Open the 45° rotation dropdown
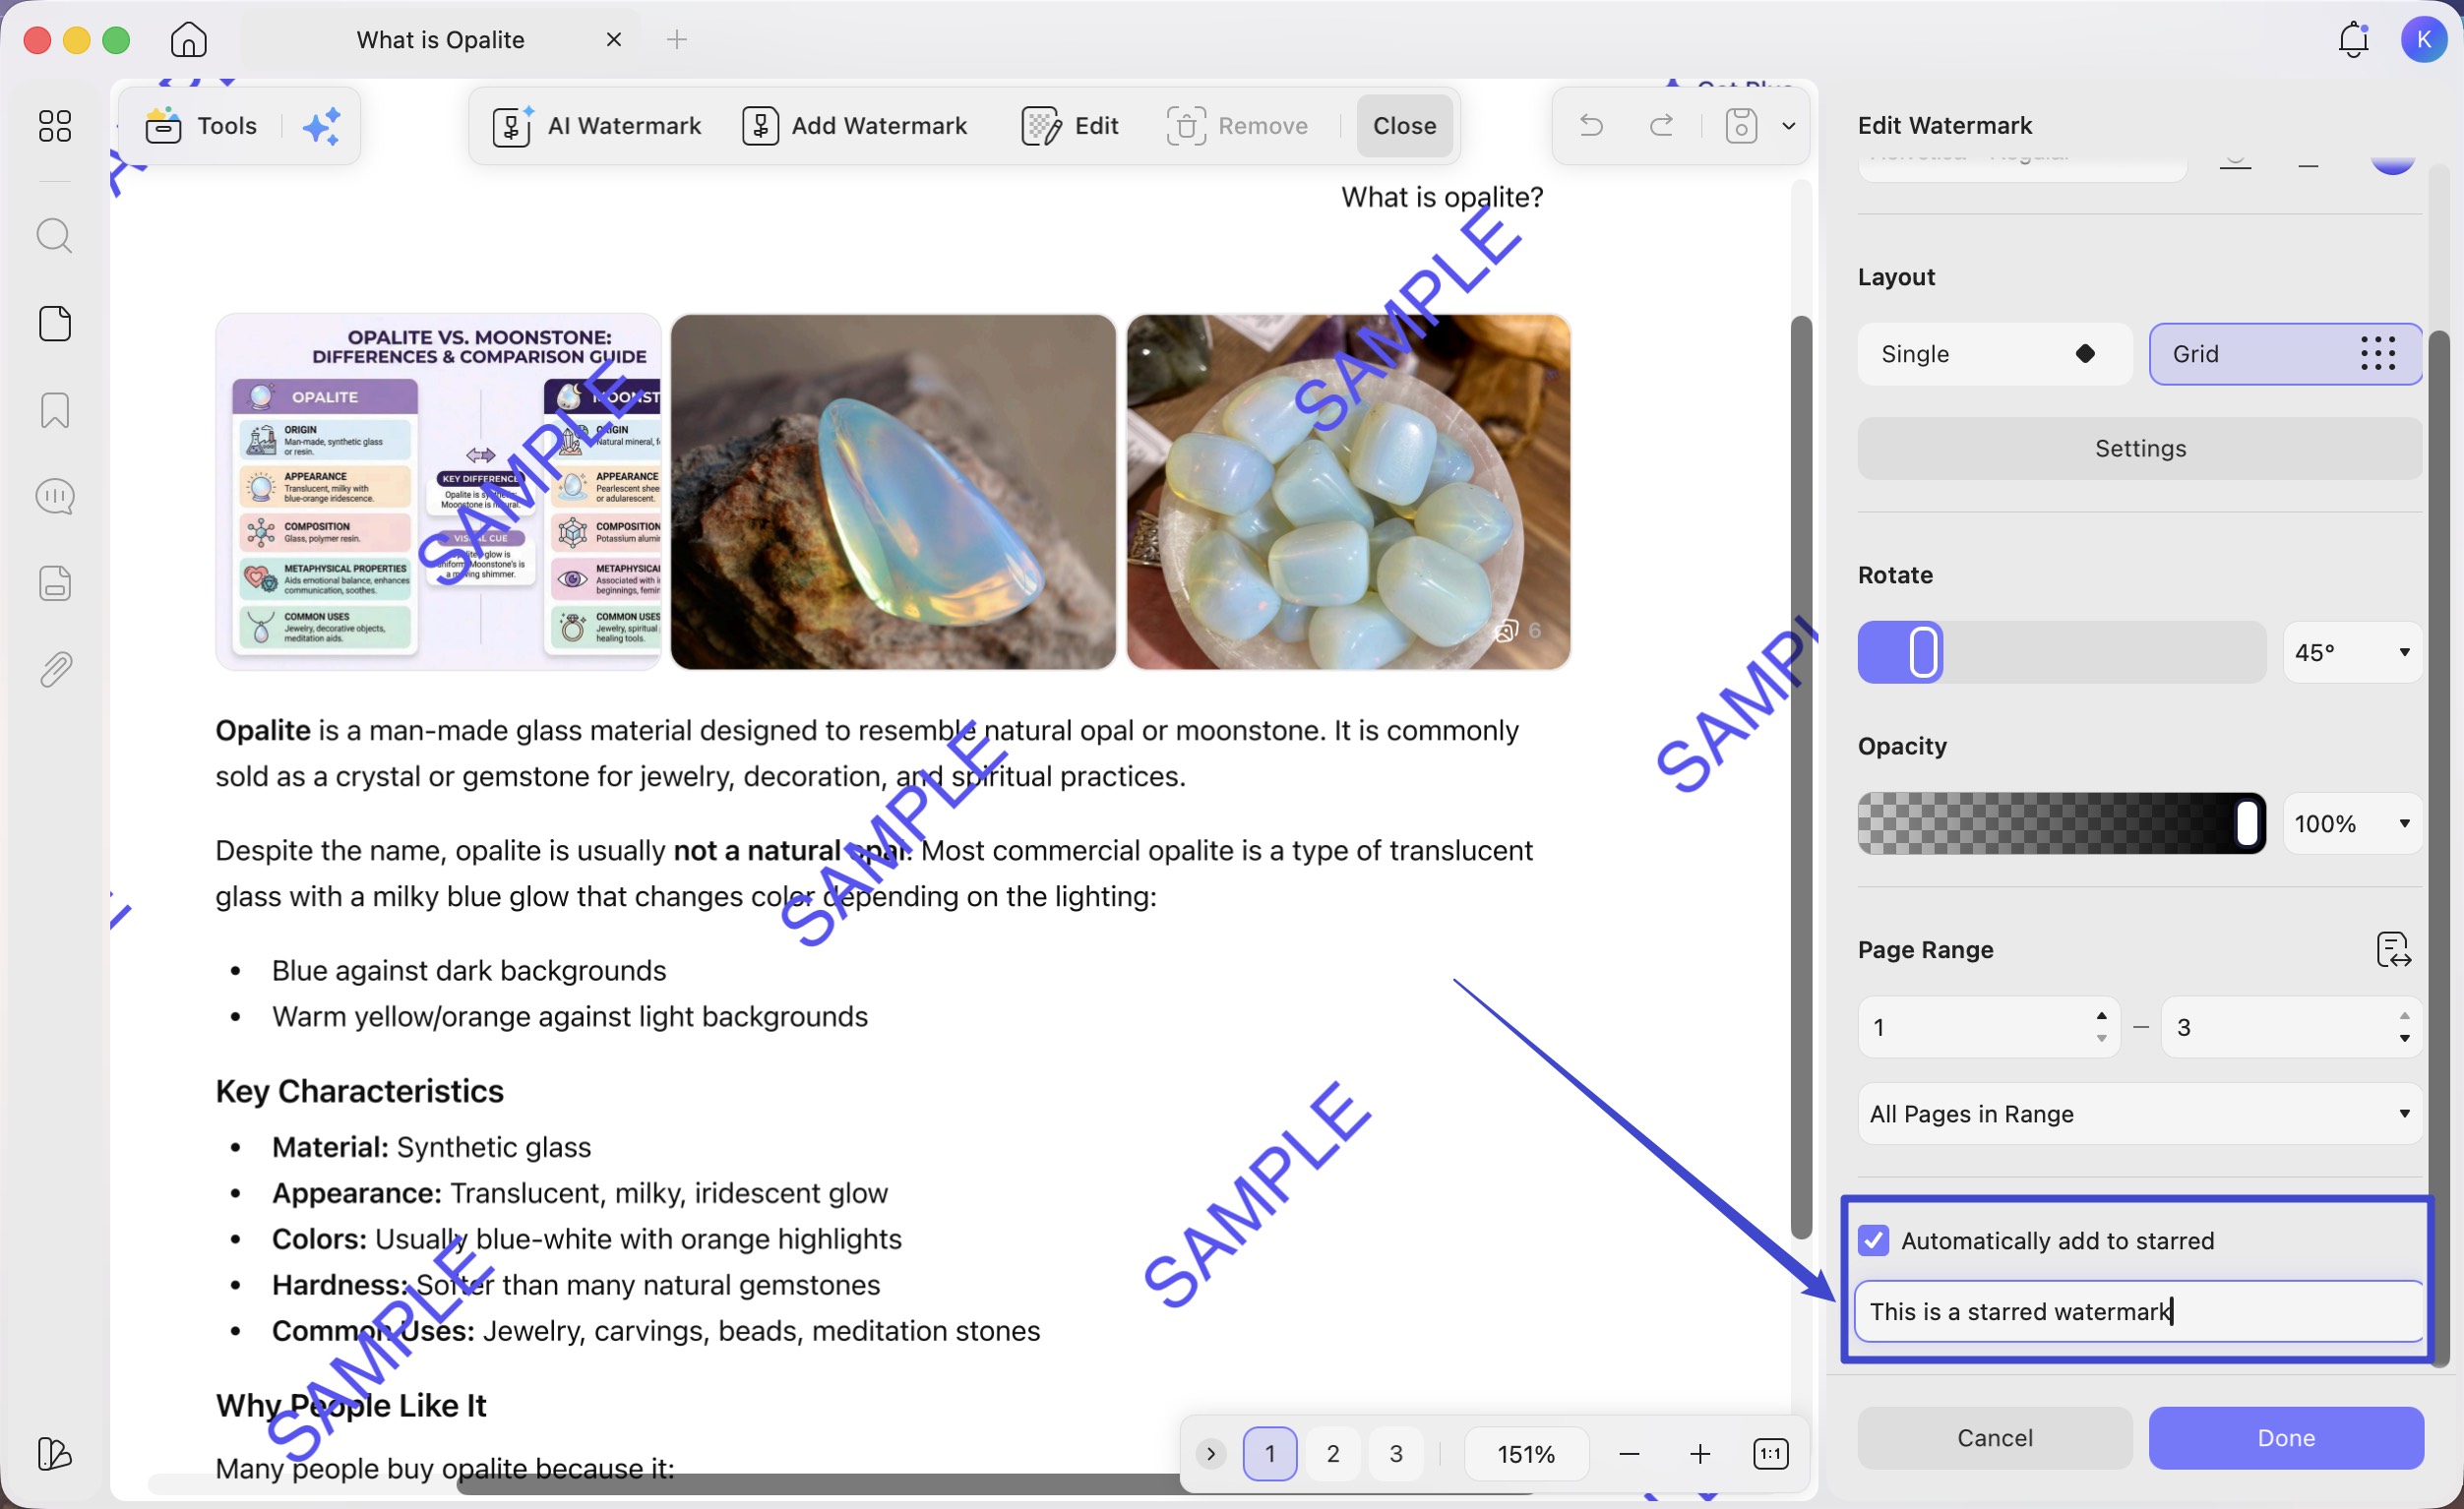This screenshot has width=2464, height=1509. pos(2353,653)
